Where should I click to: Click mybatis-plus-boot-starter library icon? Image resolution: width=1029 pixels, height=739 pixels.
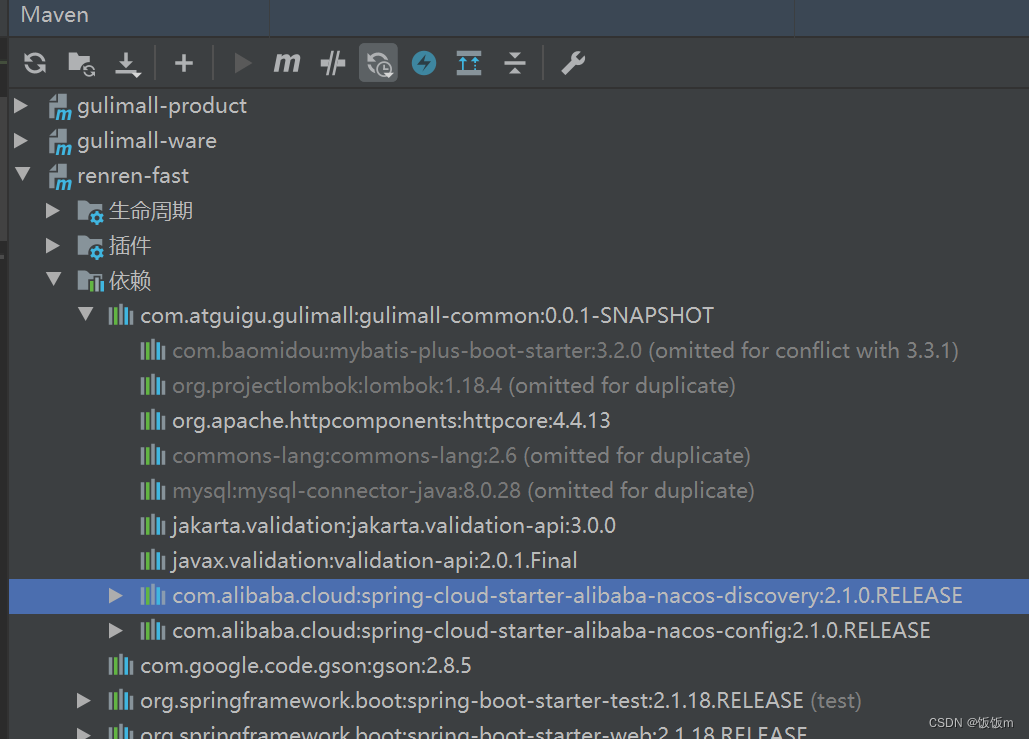(152, 350)
